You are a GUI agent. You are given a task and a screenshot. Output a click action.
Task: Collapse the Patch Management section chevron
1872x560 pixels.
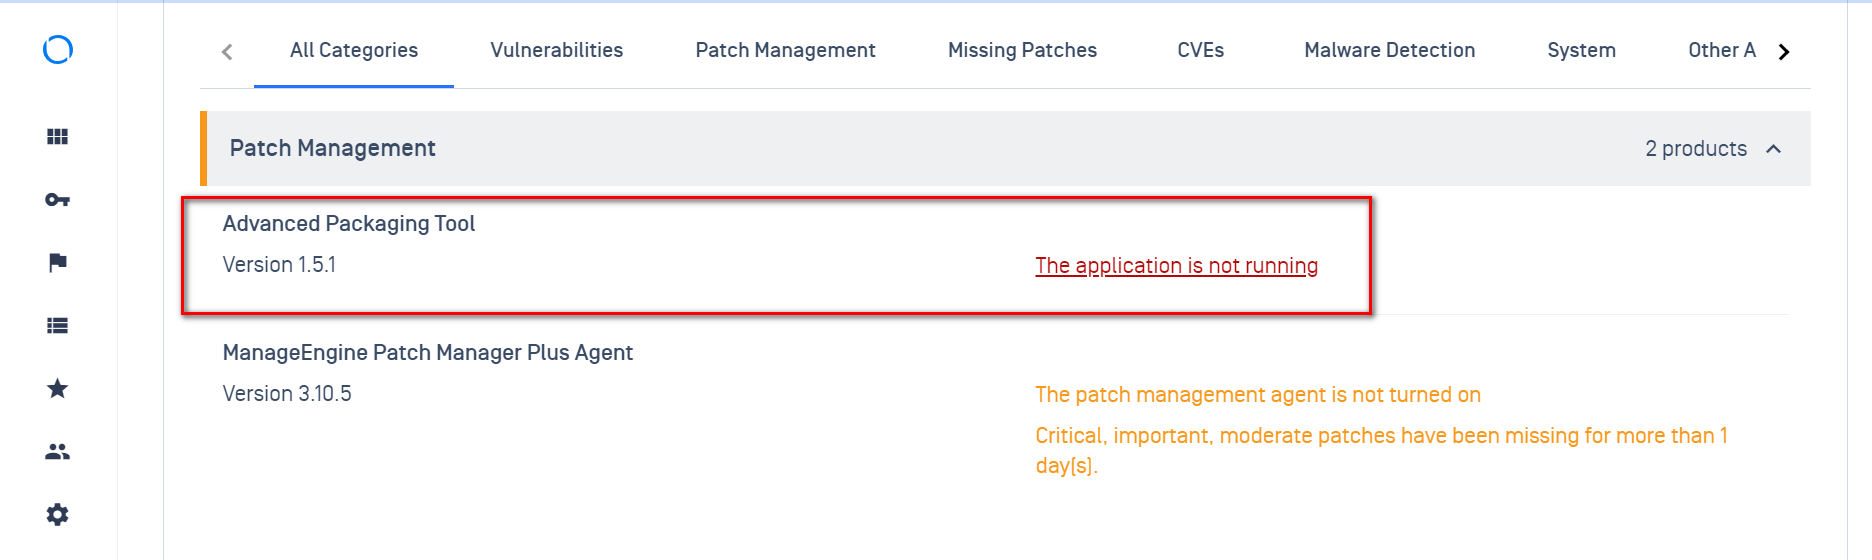point(1774,149)
